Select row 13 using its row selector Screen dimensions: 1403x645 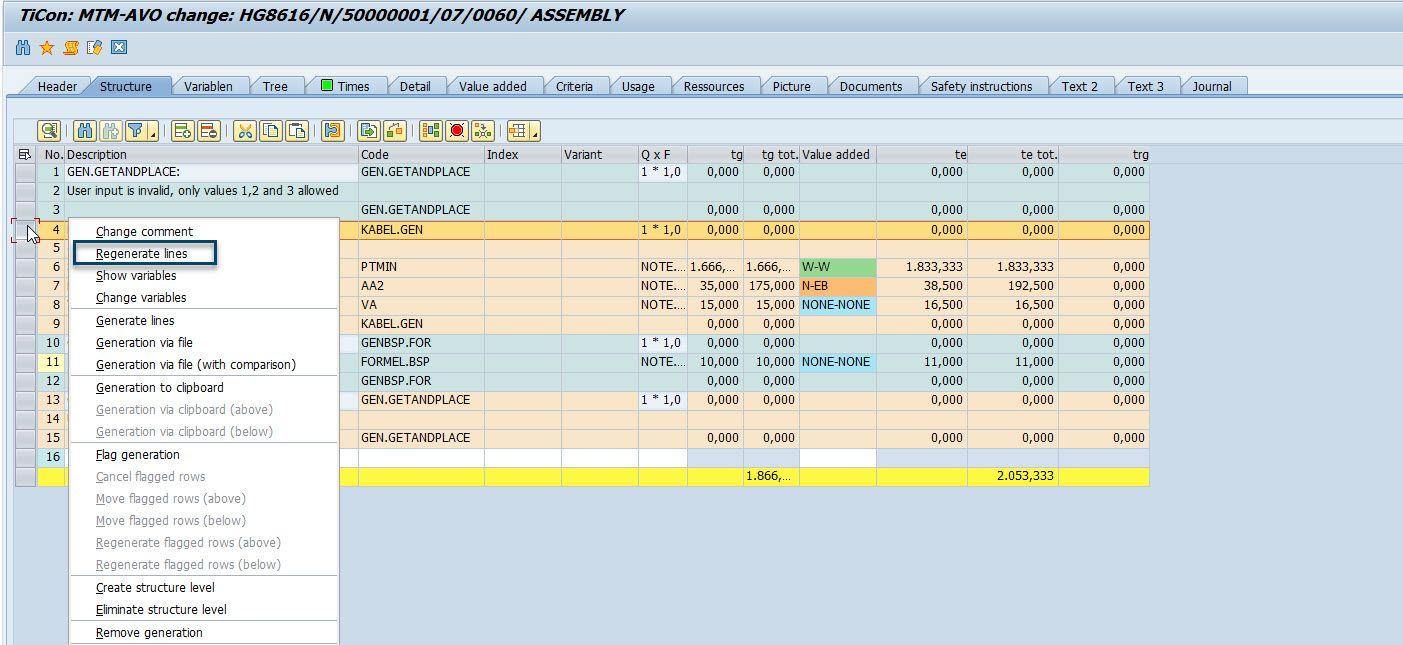tap(25, 400)
